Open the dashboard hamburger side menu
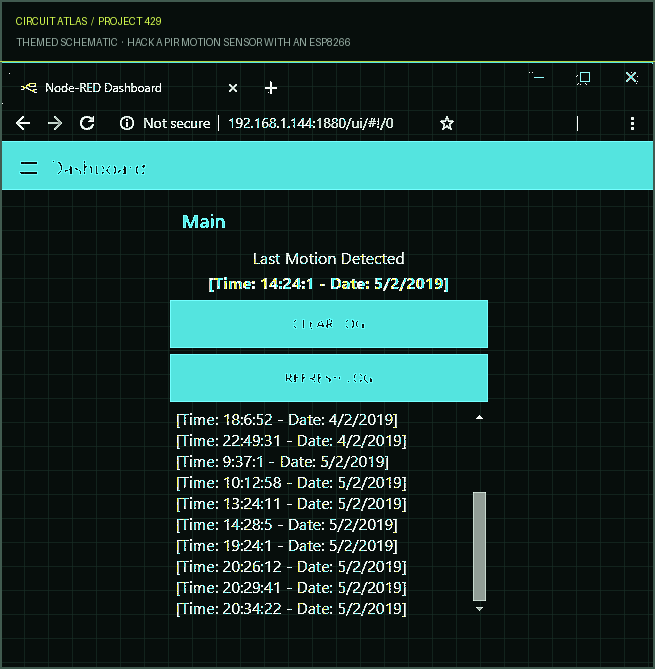 click(x=29, y=168)
